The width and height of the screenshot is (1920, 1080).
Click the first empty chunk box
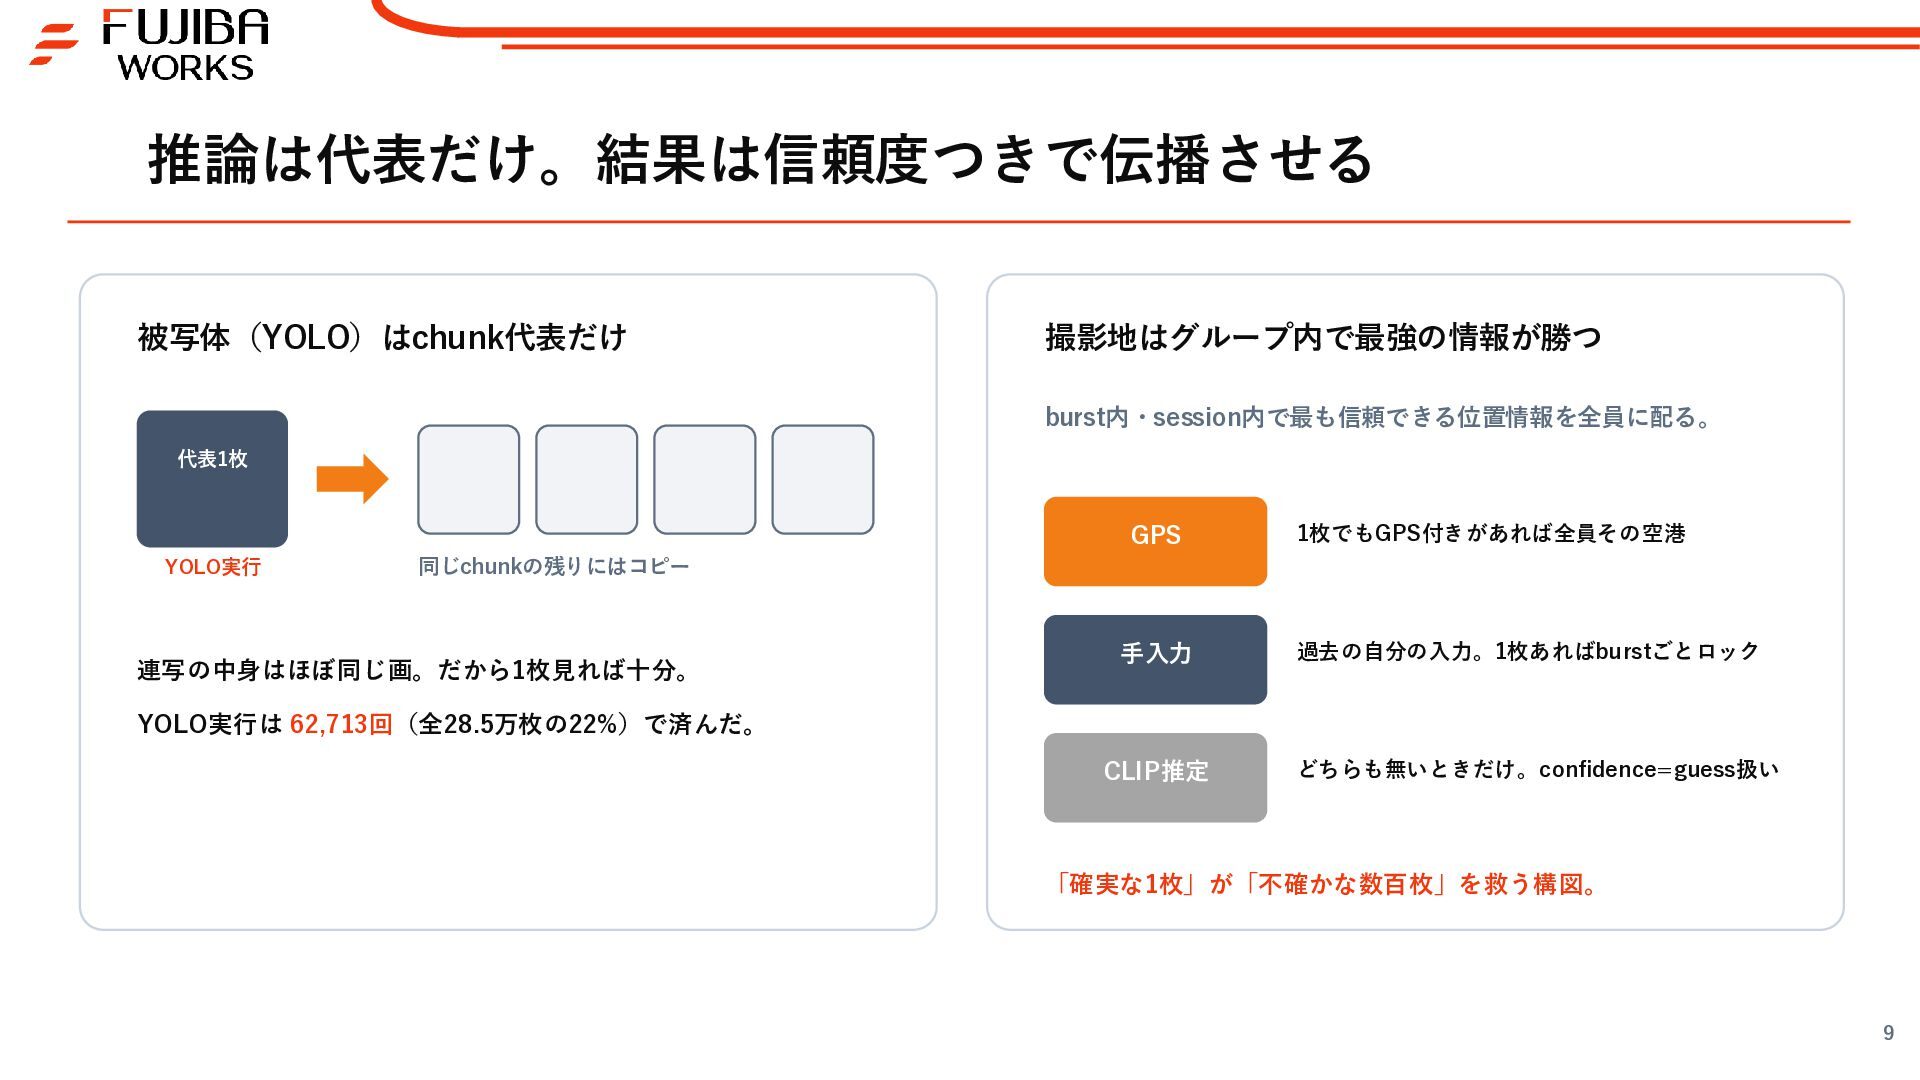468,480
